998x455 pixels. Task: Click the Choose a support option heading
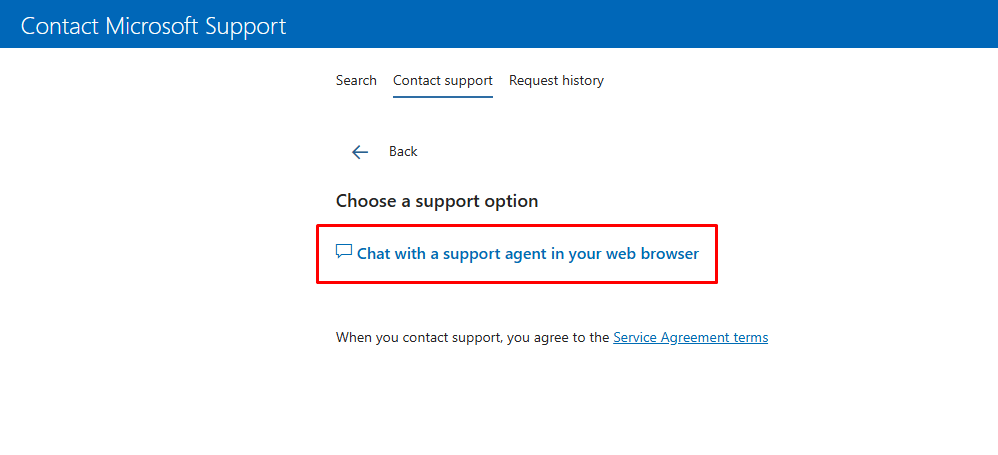tap(437, 201)
